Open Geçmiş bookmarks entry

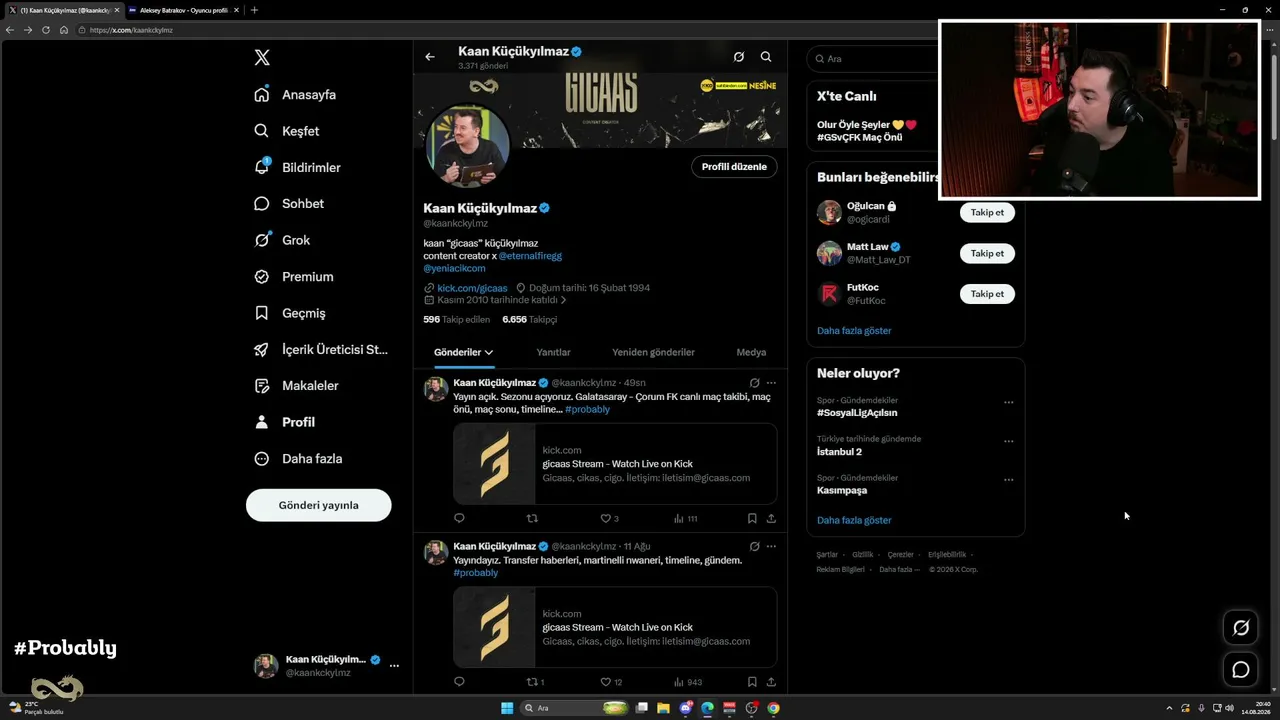coord(290,313)
